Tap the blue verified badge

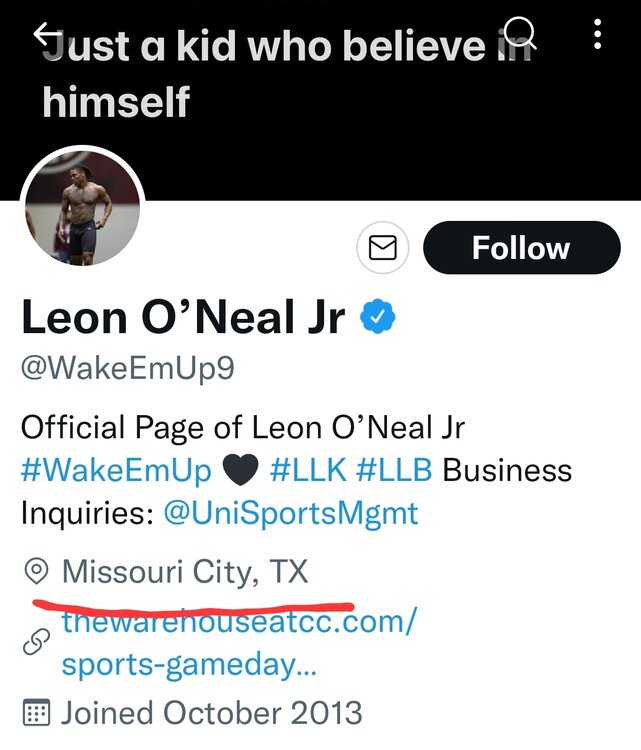click(378, 318)
